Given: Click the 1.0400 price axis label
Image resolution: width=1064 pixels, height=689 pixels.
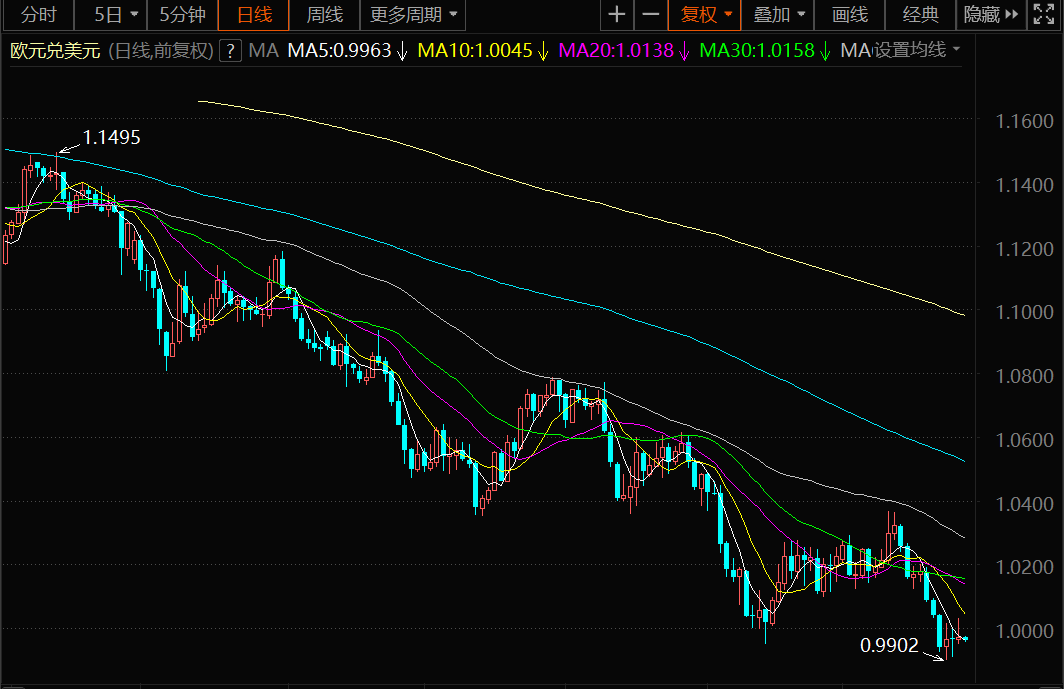Looking at the screenshot, I should click(1024, 504).
